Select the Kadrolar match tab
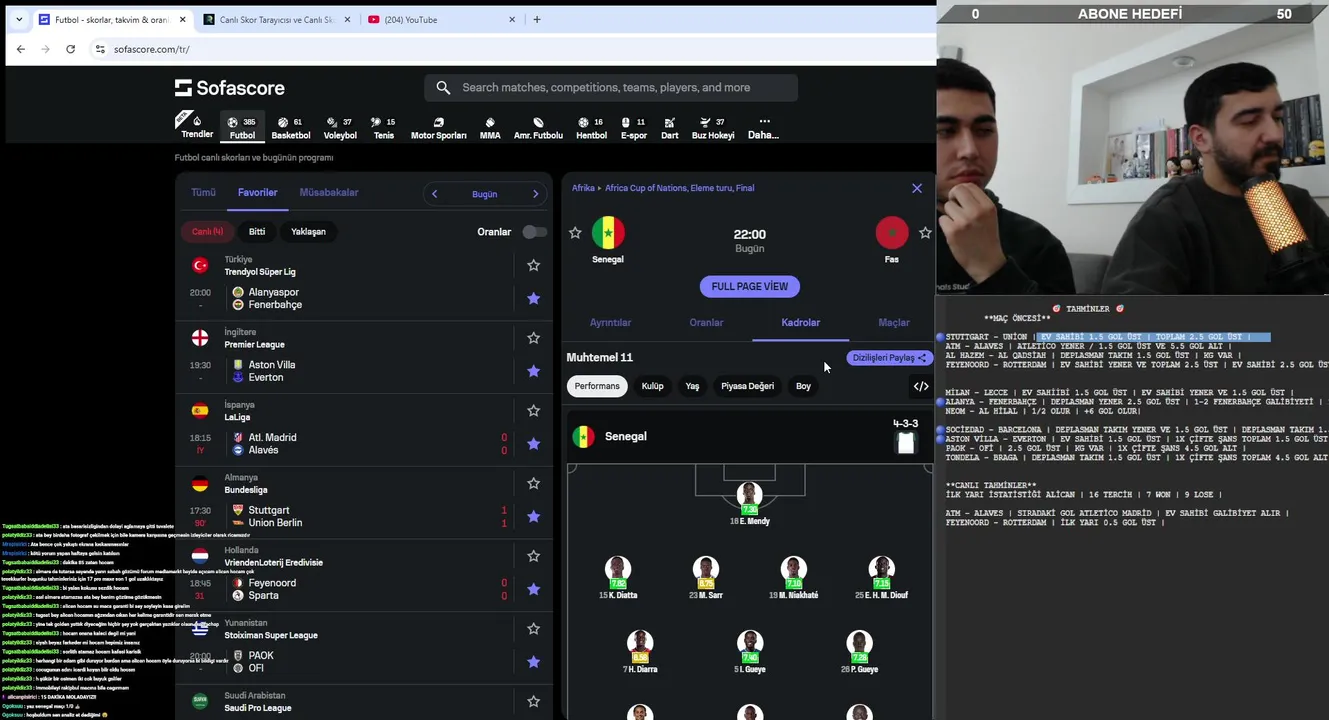 coord(800,323)
